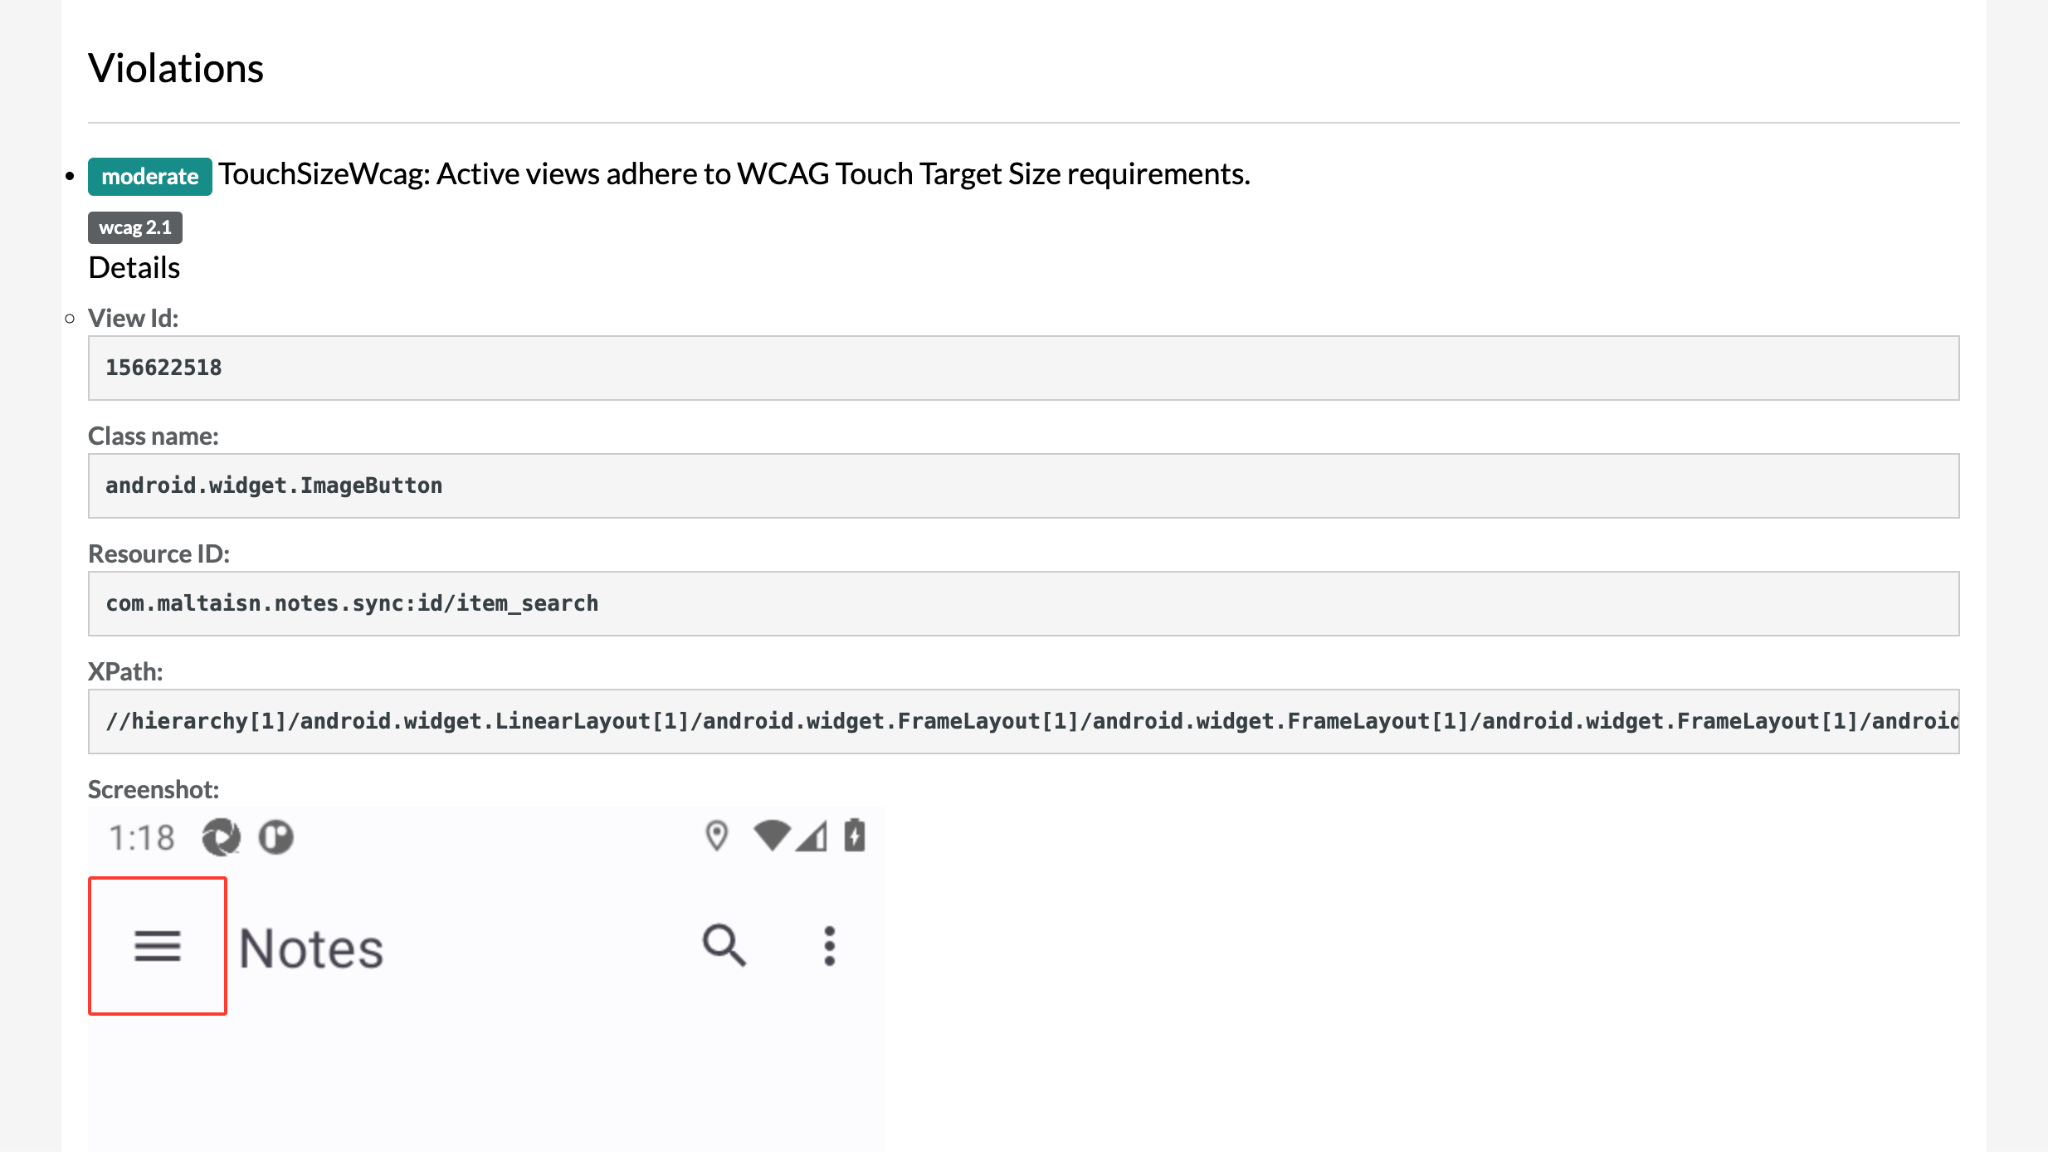Click the cellular signal status icon

(x=813, y=836)
